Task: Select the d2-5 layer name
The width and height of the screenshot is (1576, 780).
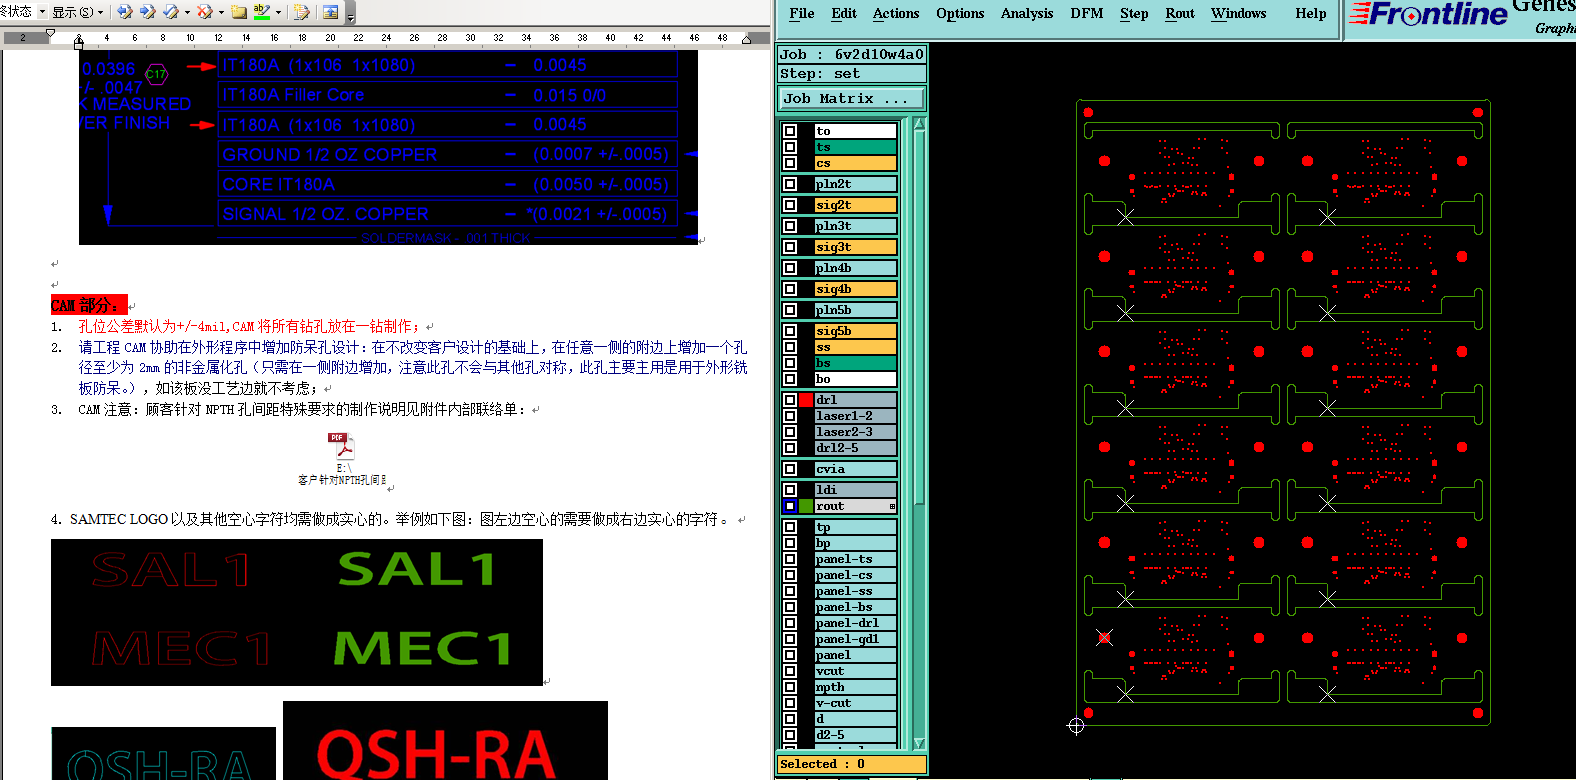Action: (856, 735)
